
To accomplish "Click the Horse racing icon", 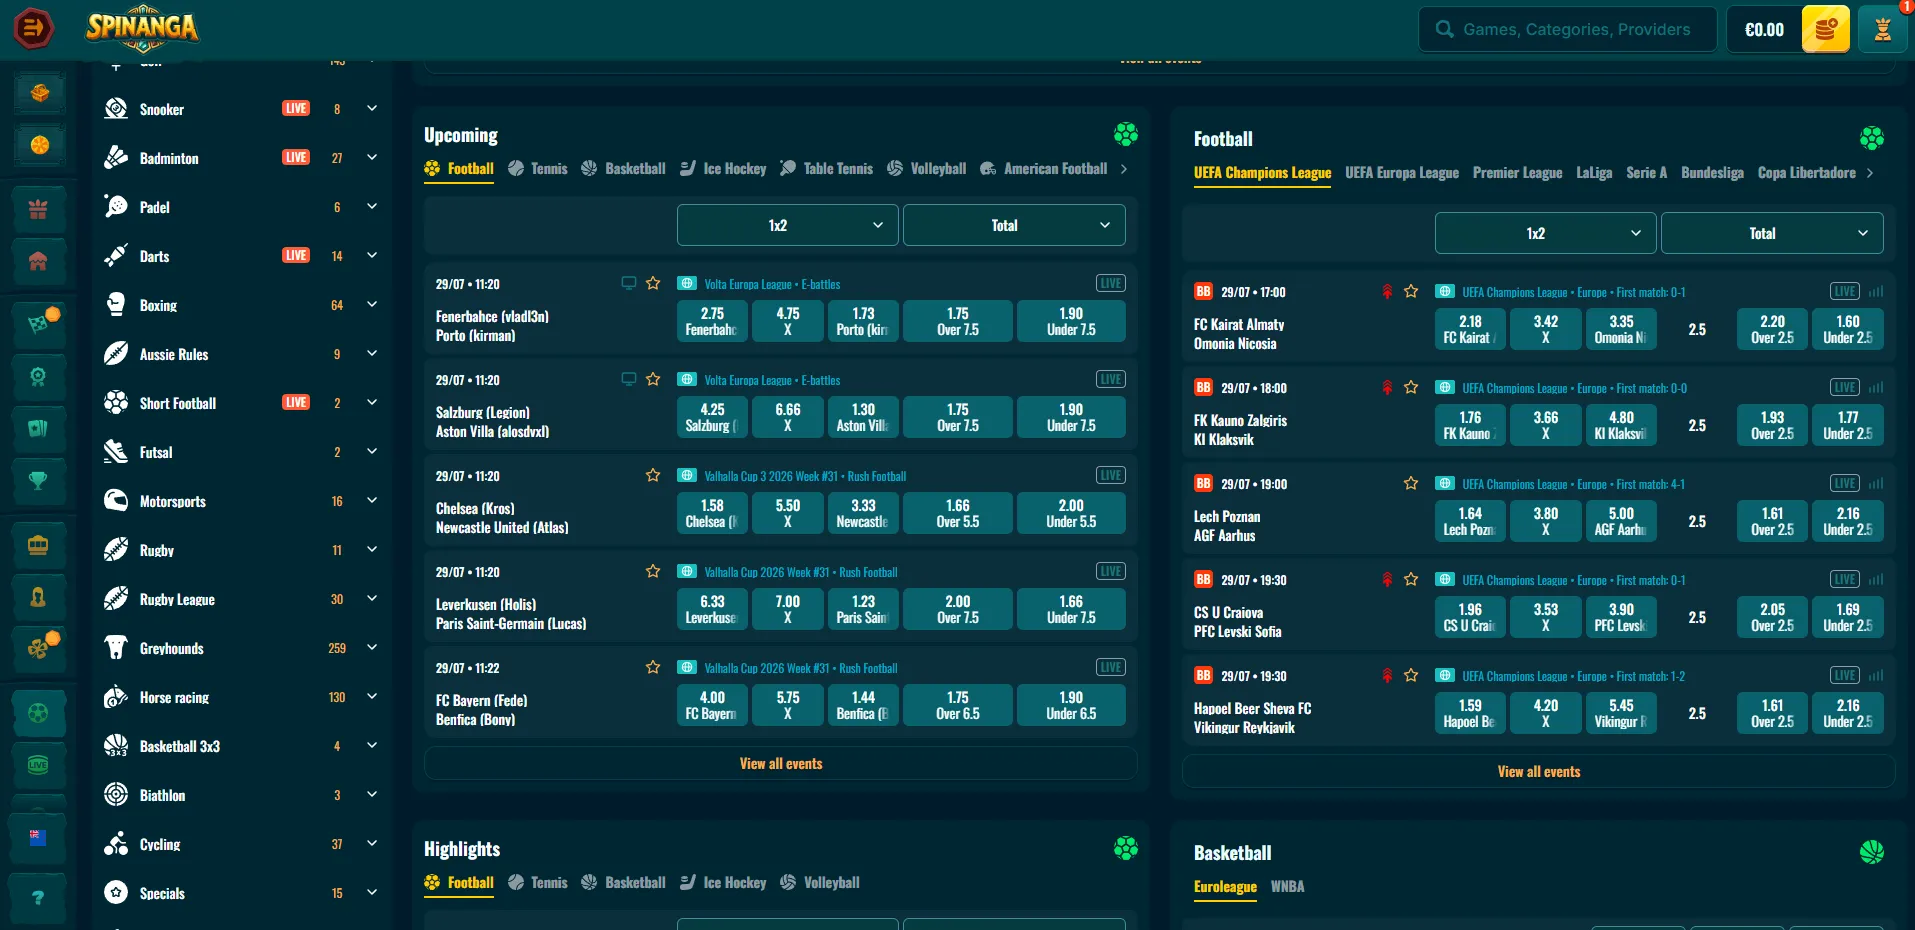I will pos(116,697).
